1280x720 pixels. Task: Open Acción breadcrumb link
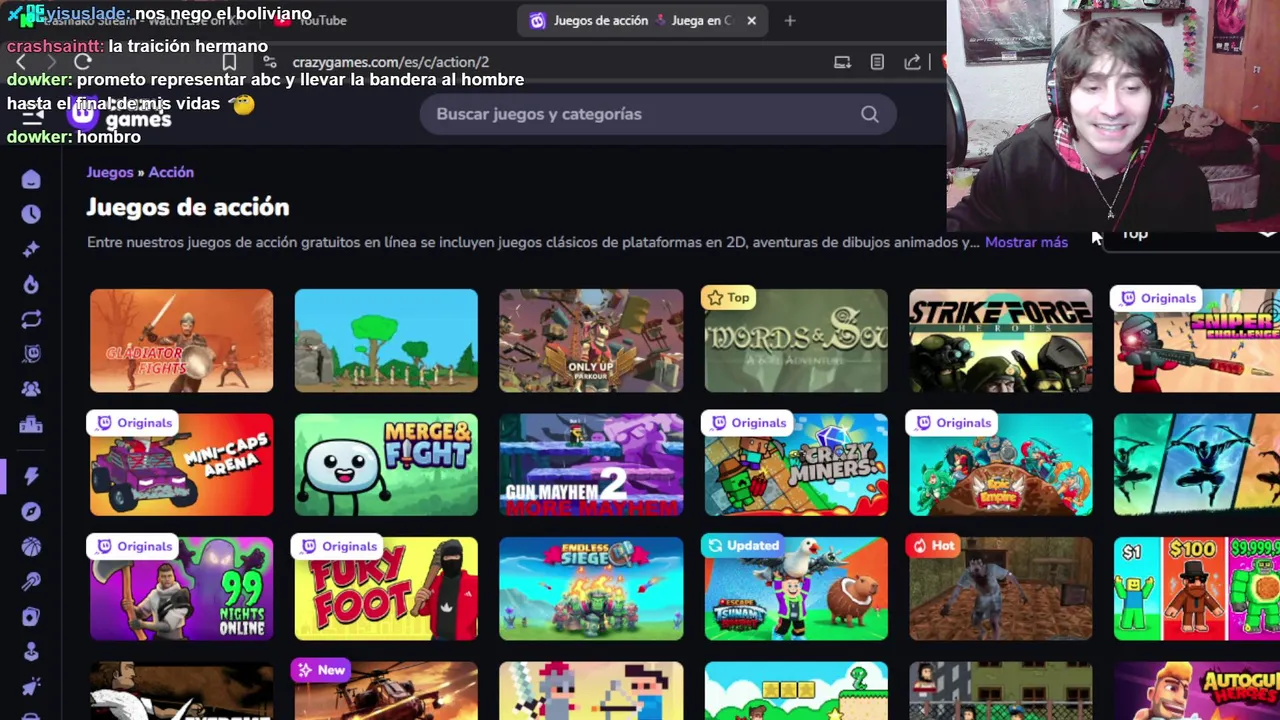pyautogui.click(x=171, y=172)
